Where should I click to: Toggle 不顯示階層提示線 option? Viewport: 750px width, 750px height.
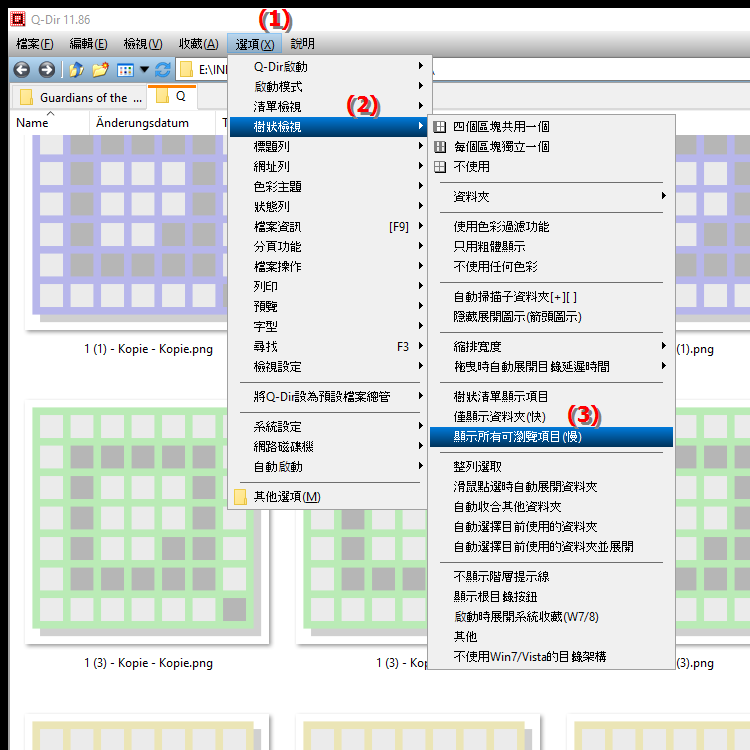click(551, 577)
